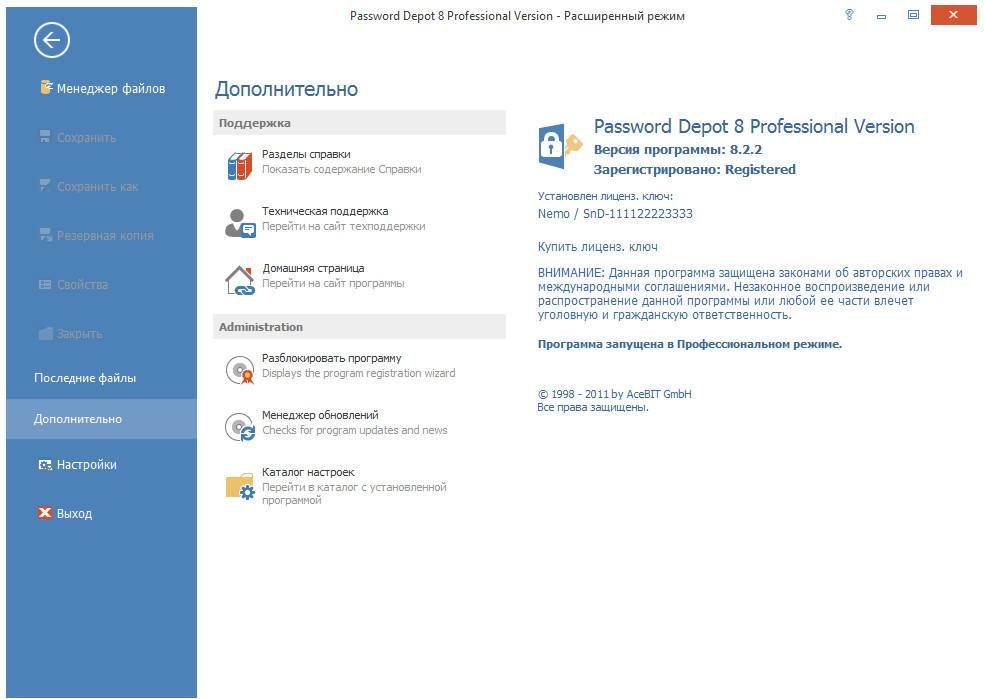The height and width of the screenshot is (699, 984).
Task: Click Программа запущена в Профессиональном режиме text
Action: click(x=690, y=344)
